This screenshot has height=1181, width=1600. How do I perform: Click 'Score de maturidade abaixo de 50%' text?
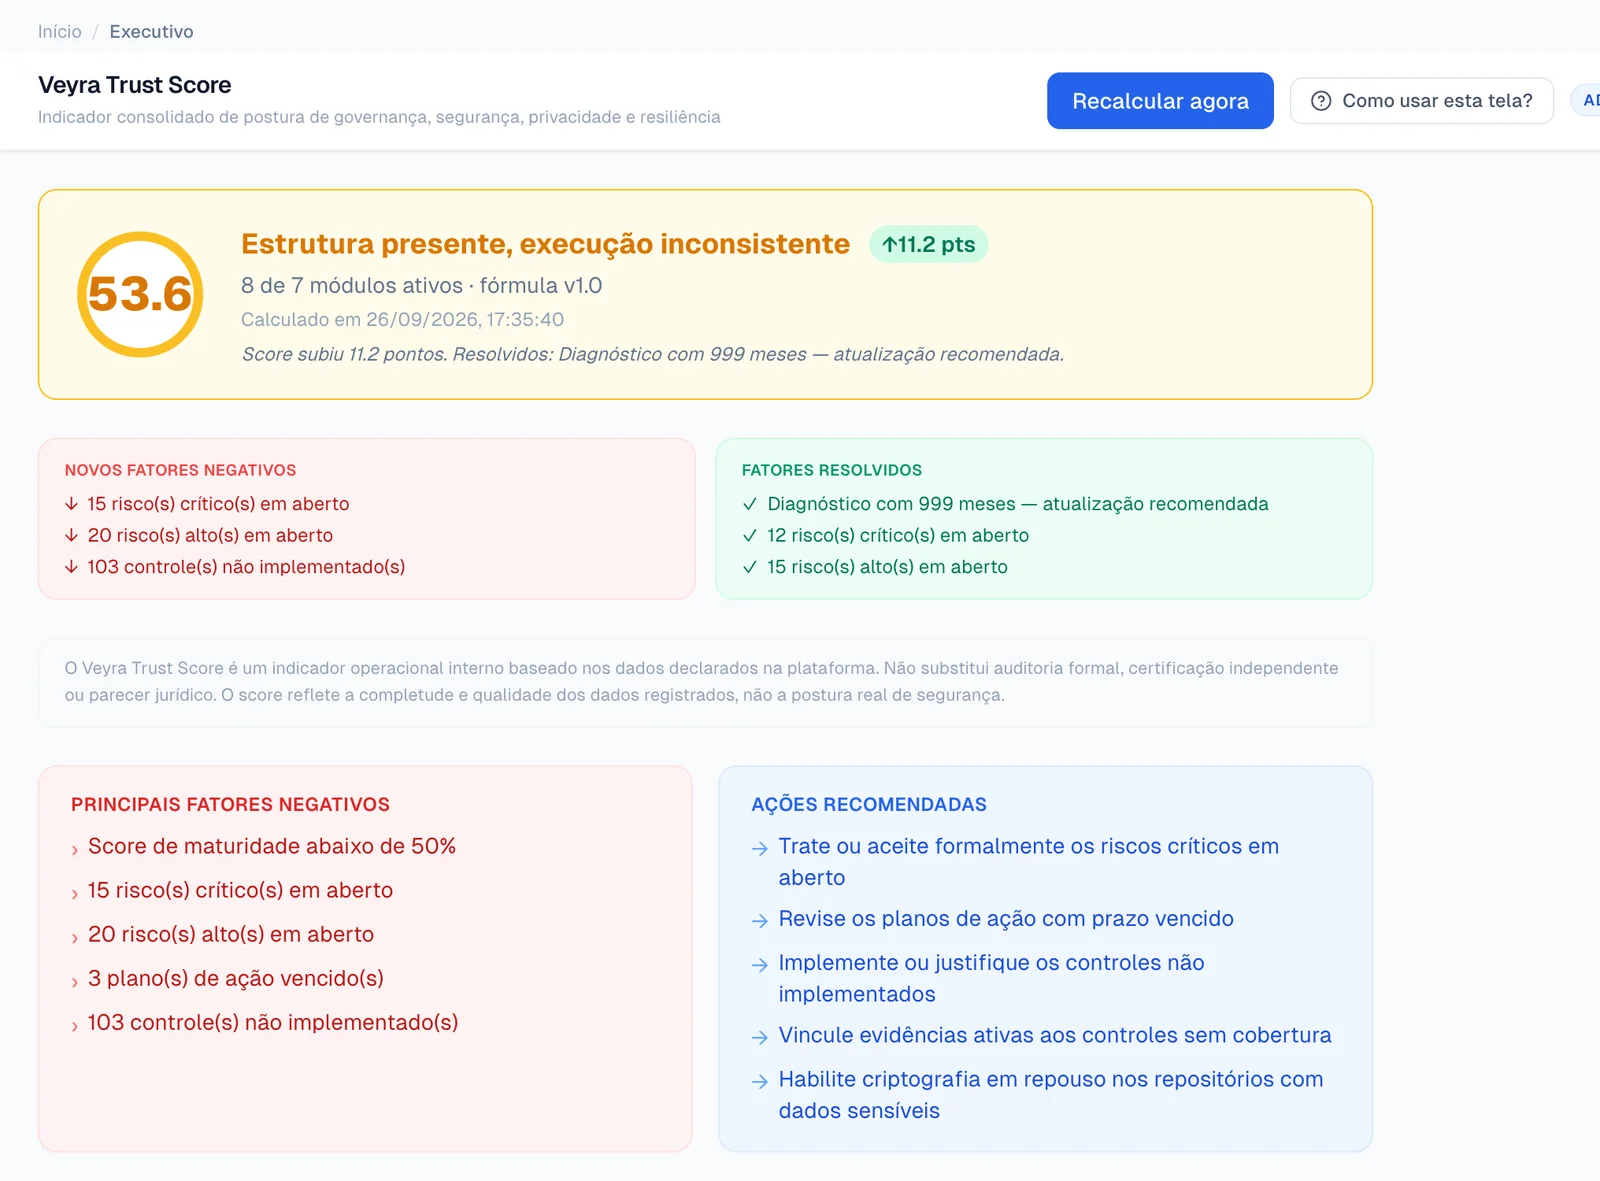pyautogui.click(x=272, y=847)
